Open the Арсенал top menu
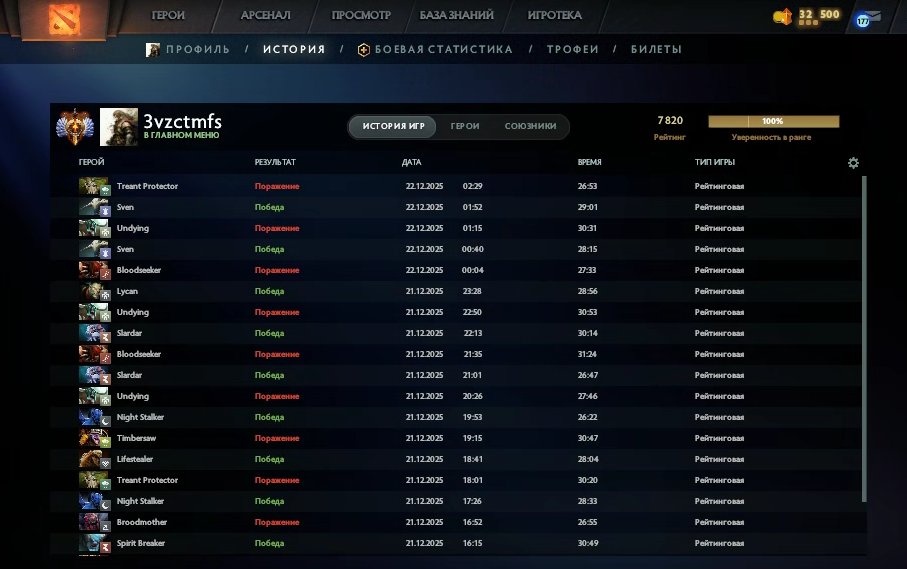The image size is (907, 569). 266,16
